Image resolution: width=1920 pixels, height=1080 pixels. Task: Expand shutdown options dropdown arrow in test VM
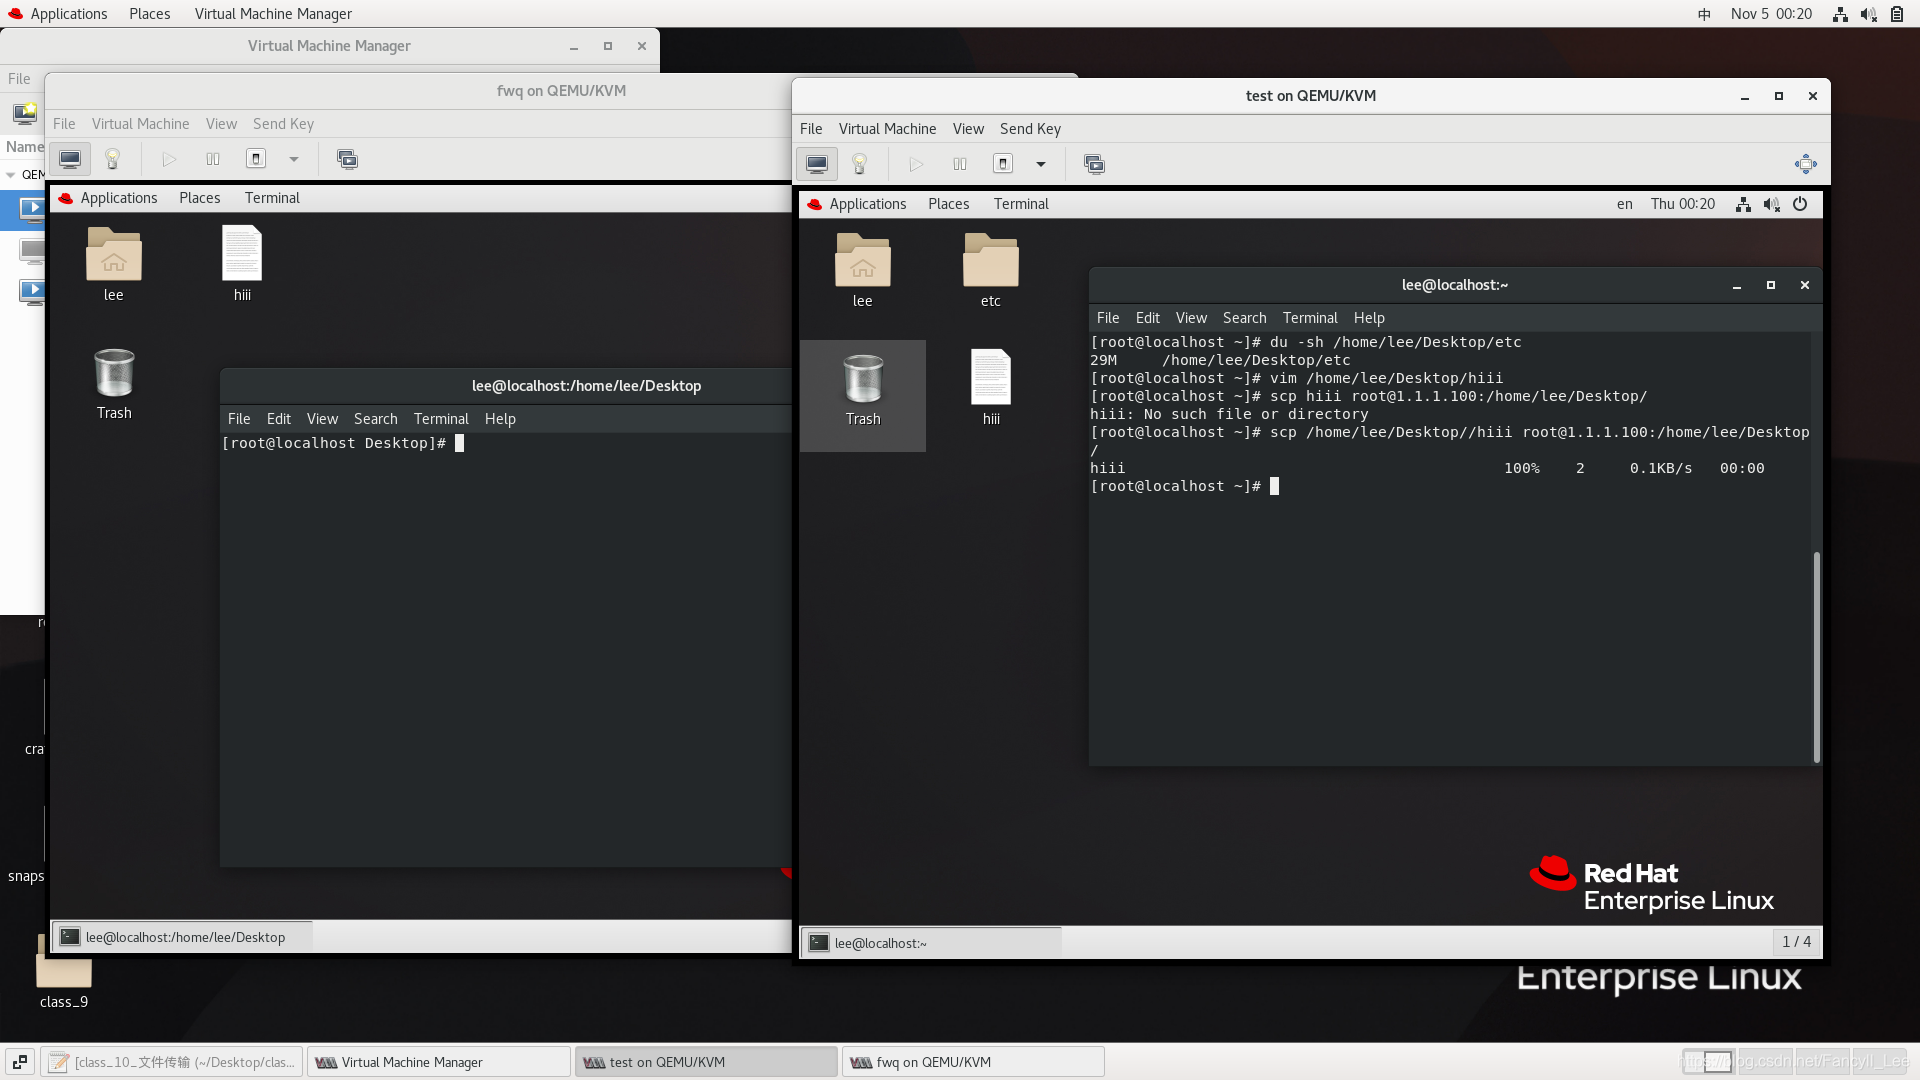[1041, 164]
